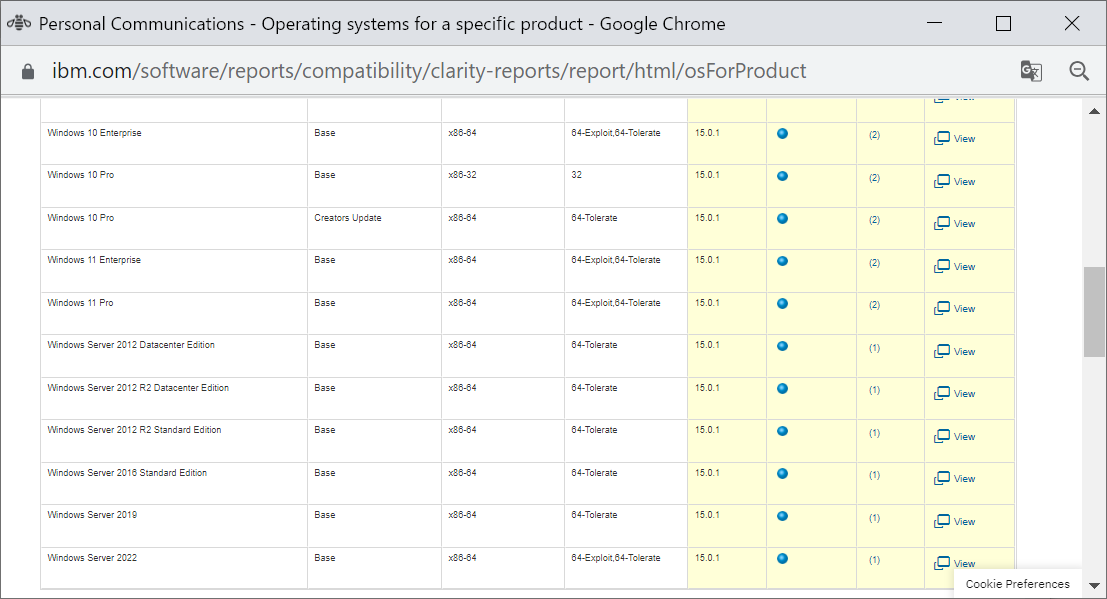This screenshot has width=1107, height=599.
Task: Open View link for Windows 10 Pro Creators Update
Action: click(955, 223)
